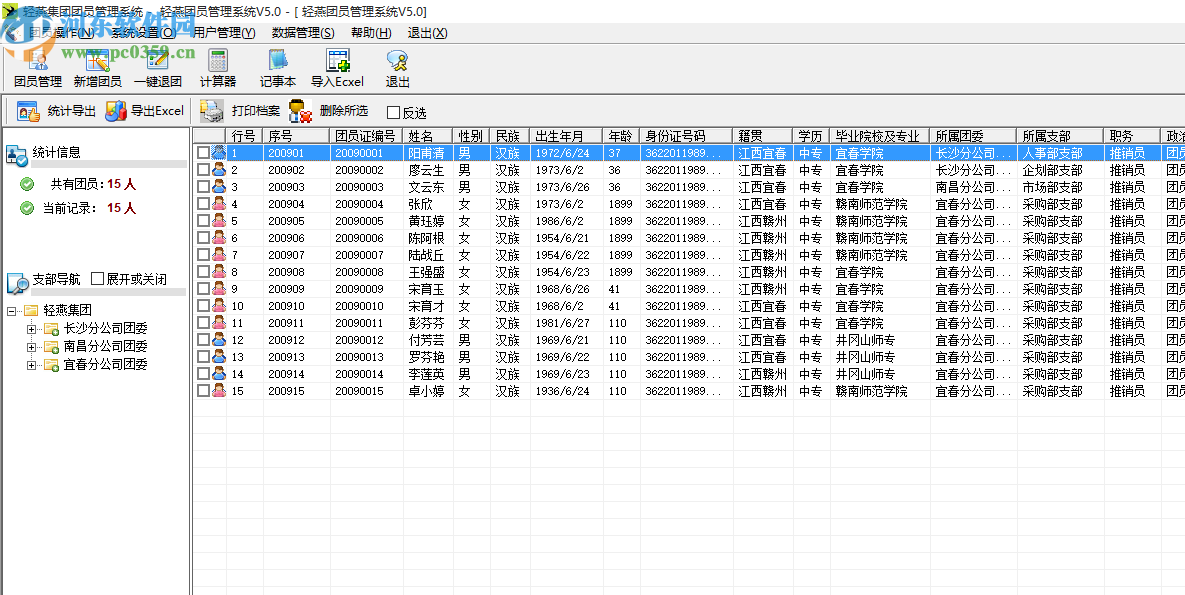Collapse the 轻燕集团 root node
This screenshot has width=1185, height=595.
click(x=13, y=311)
